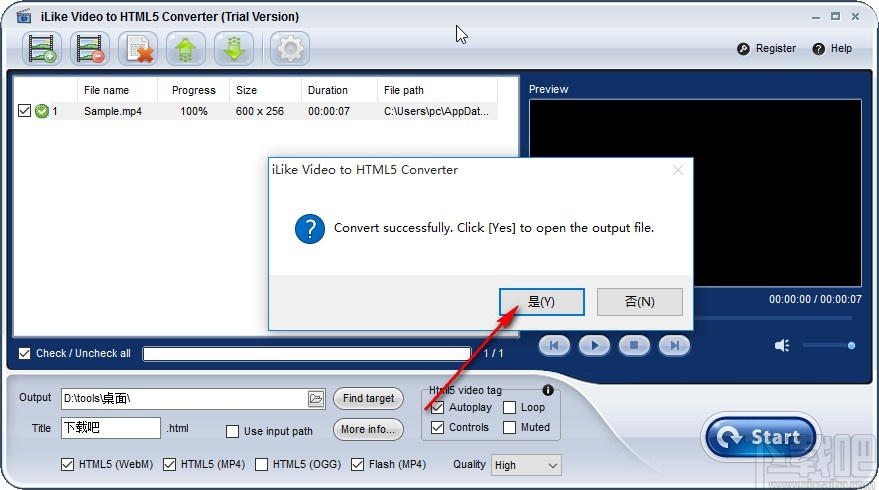Click the Find target button
Viewport: 879px width, 490px height.
coord(368,399)
